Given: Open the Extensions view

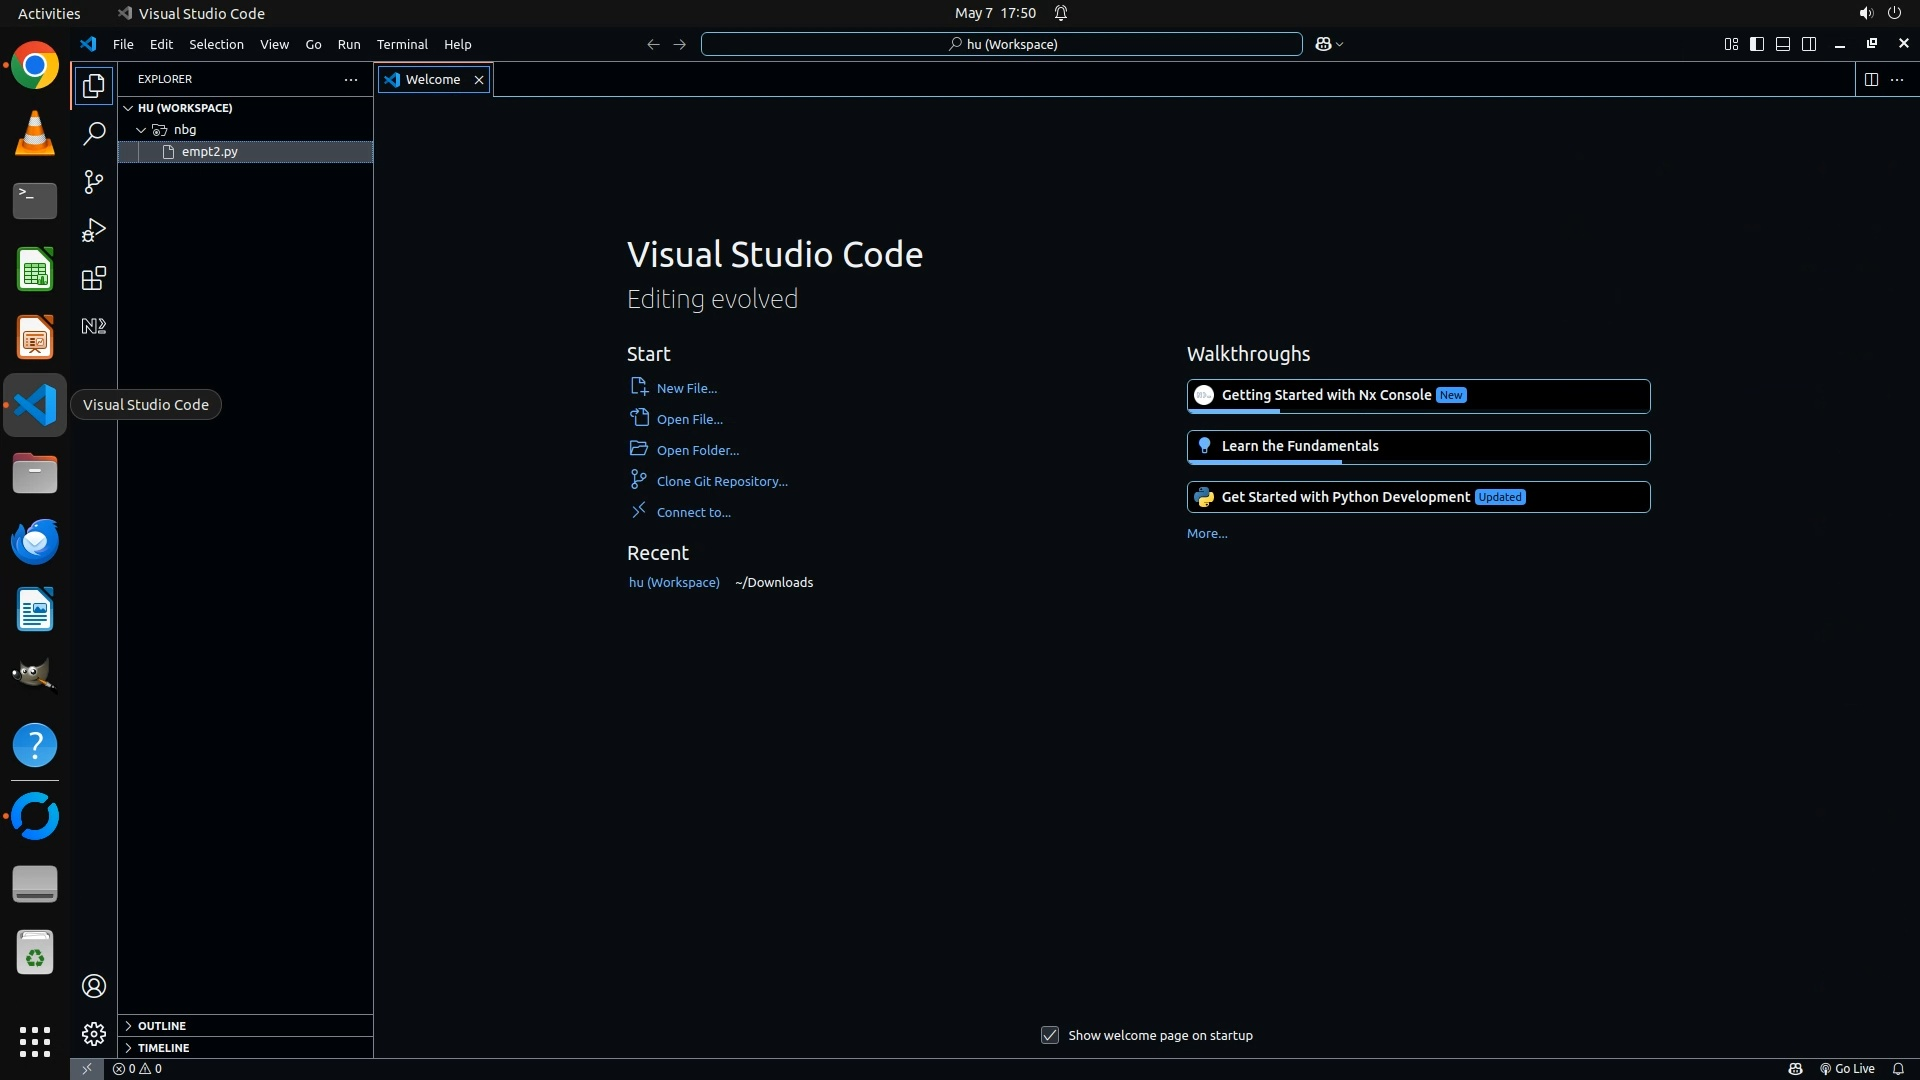Looking at the screenshot, I should tap(94, 278).
